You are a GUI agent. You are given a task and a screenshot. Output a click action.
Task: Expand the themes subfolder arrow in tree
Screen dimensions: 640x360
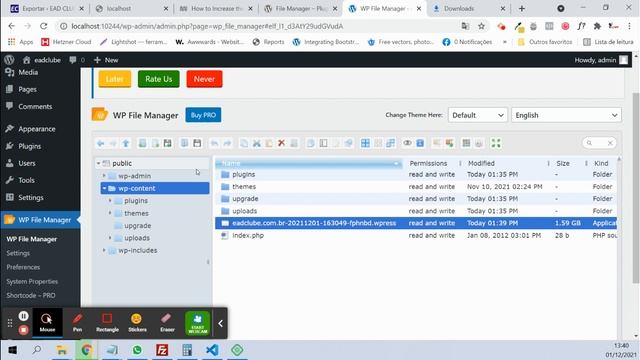pos(110,213)
